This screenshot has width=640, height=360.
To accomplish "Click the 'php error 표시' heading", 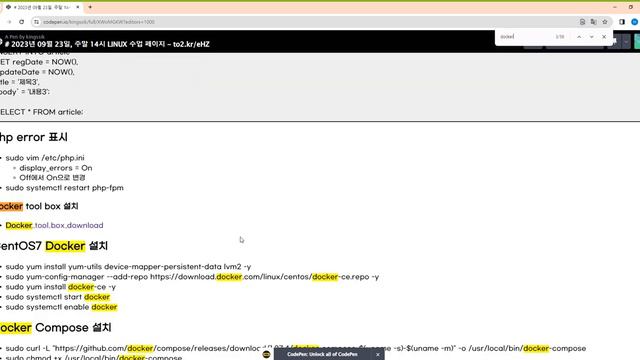I will [33, 137].
